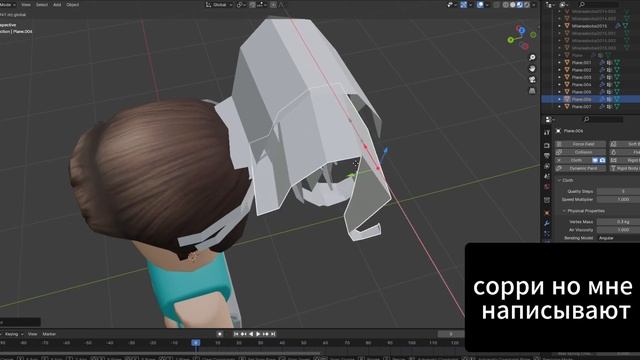The width and height of the screenshot is (640, 360).
Task: Open the Add menu
Action: [57, 5]
